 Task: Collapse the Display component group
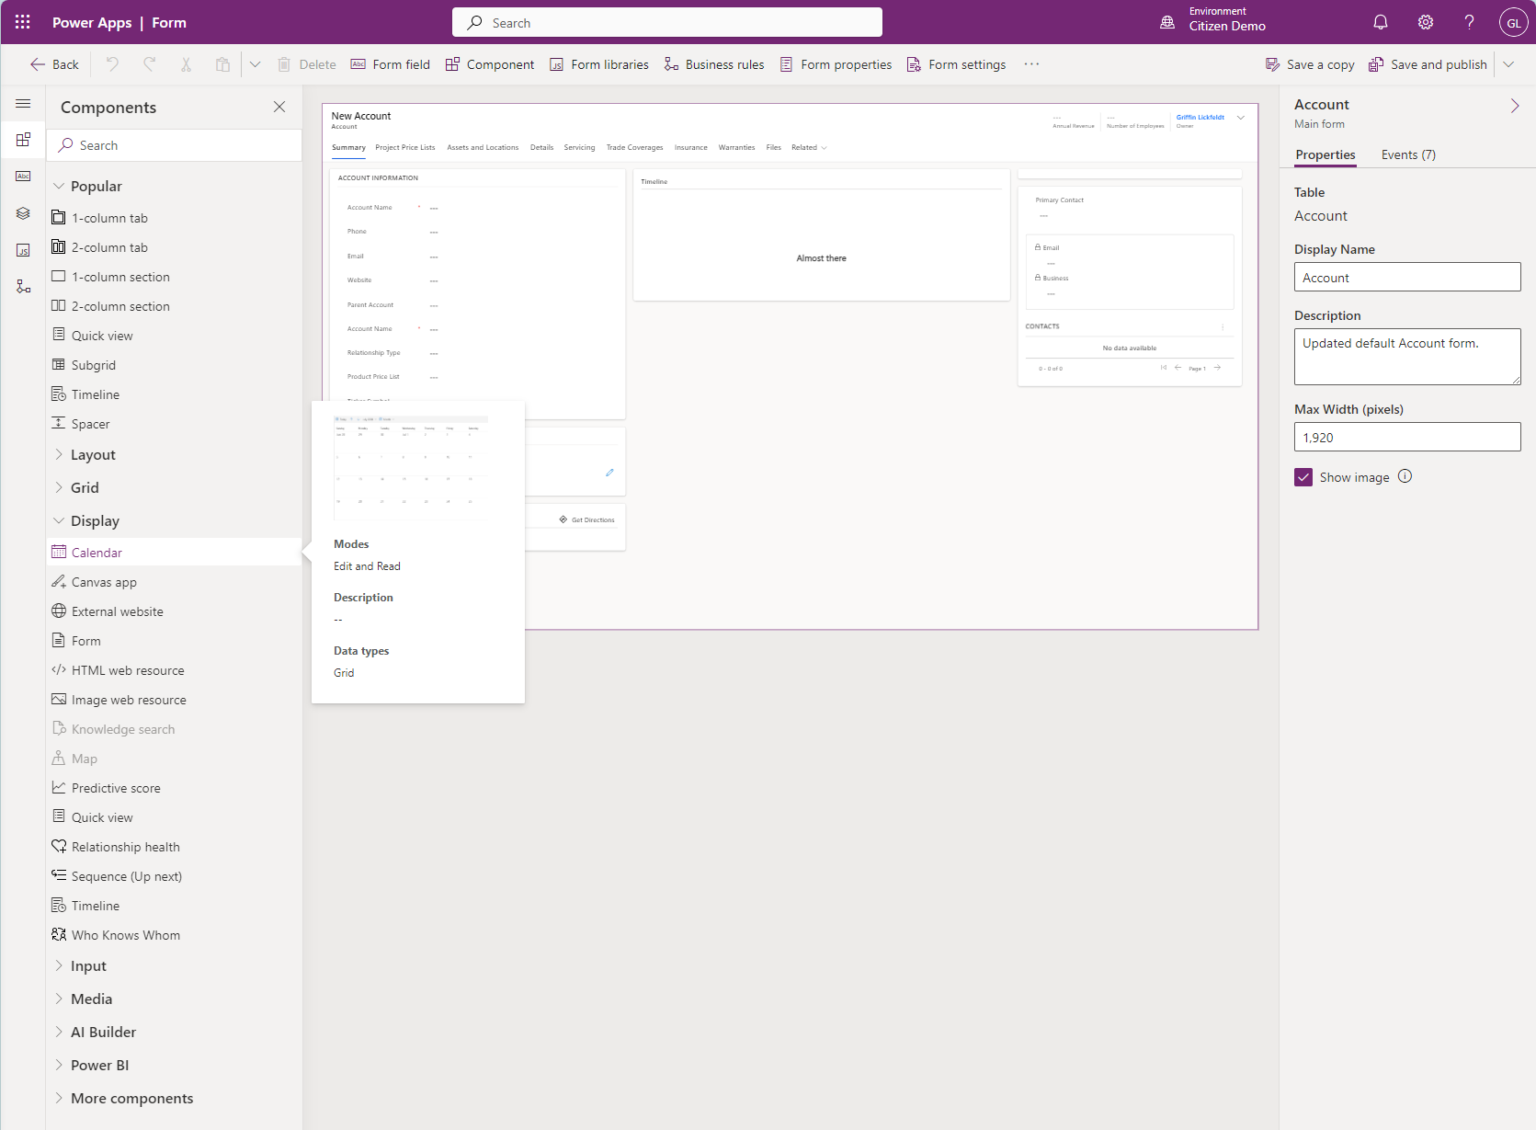tap(59, 520)
